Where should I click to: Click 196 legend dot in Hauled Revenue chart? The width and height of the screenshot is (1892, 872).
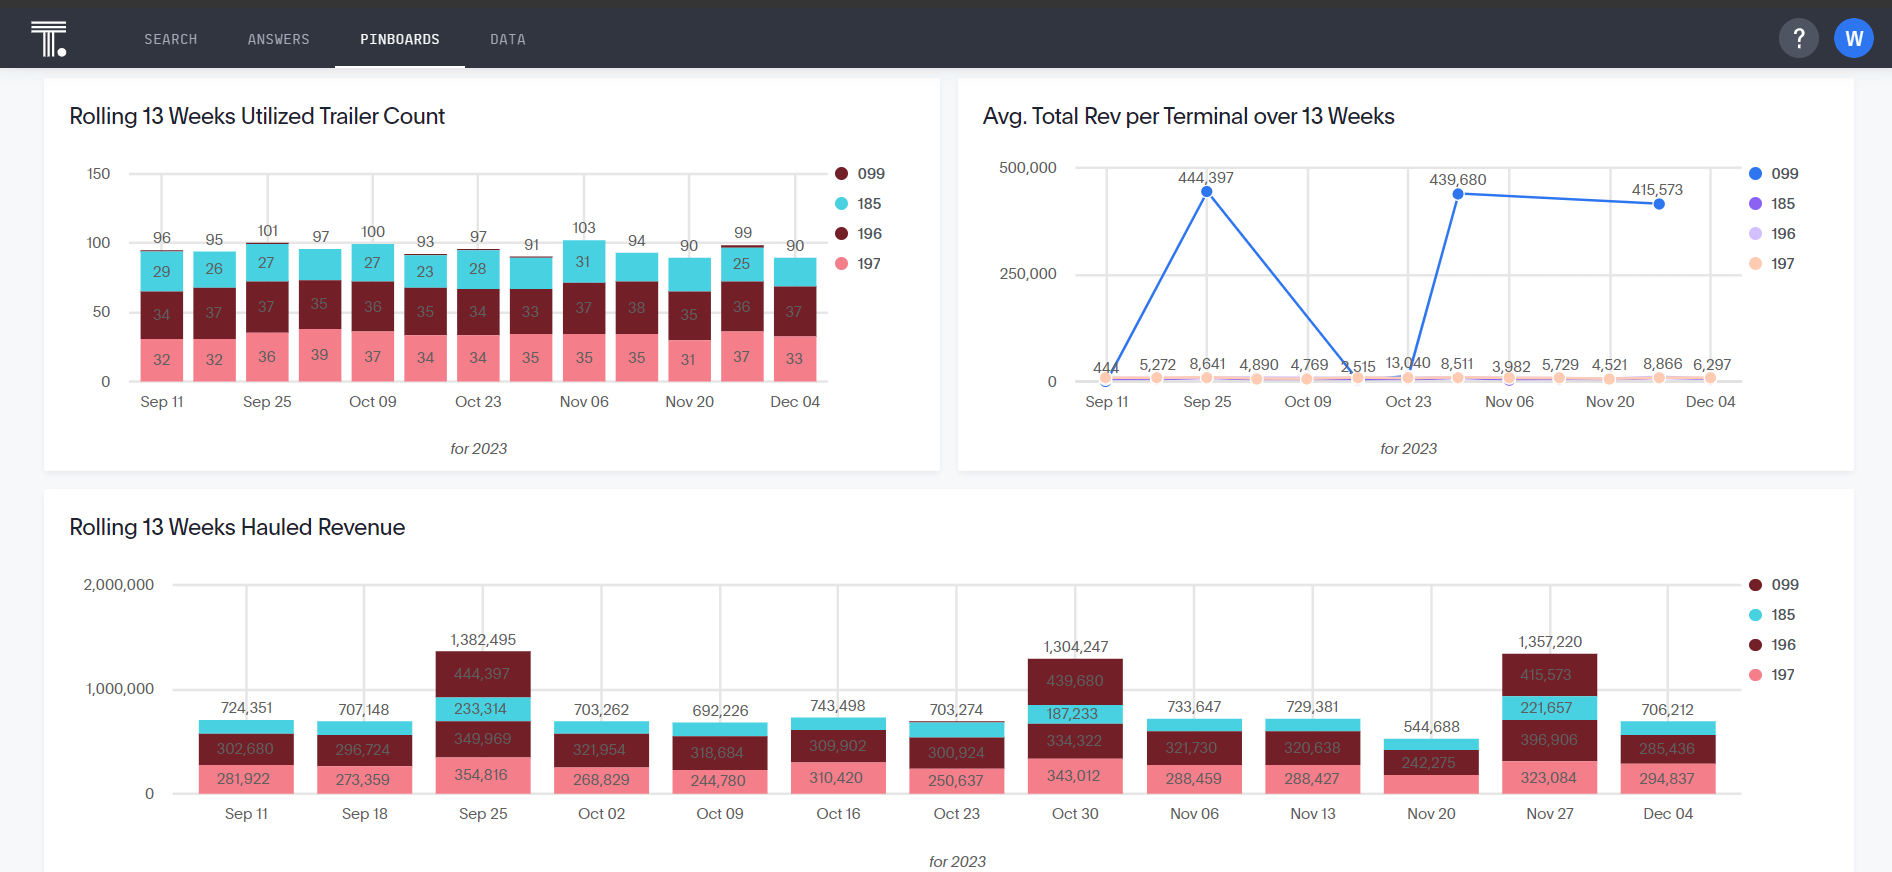point(1755,645)
